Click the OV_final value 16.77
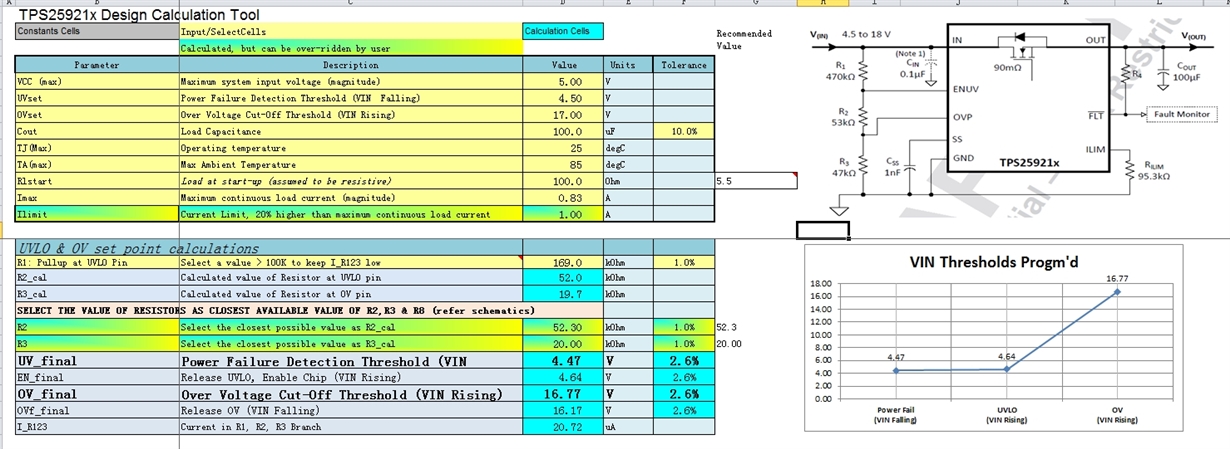The width and height of the screenshot is (1230, 449). 563,394
